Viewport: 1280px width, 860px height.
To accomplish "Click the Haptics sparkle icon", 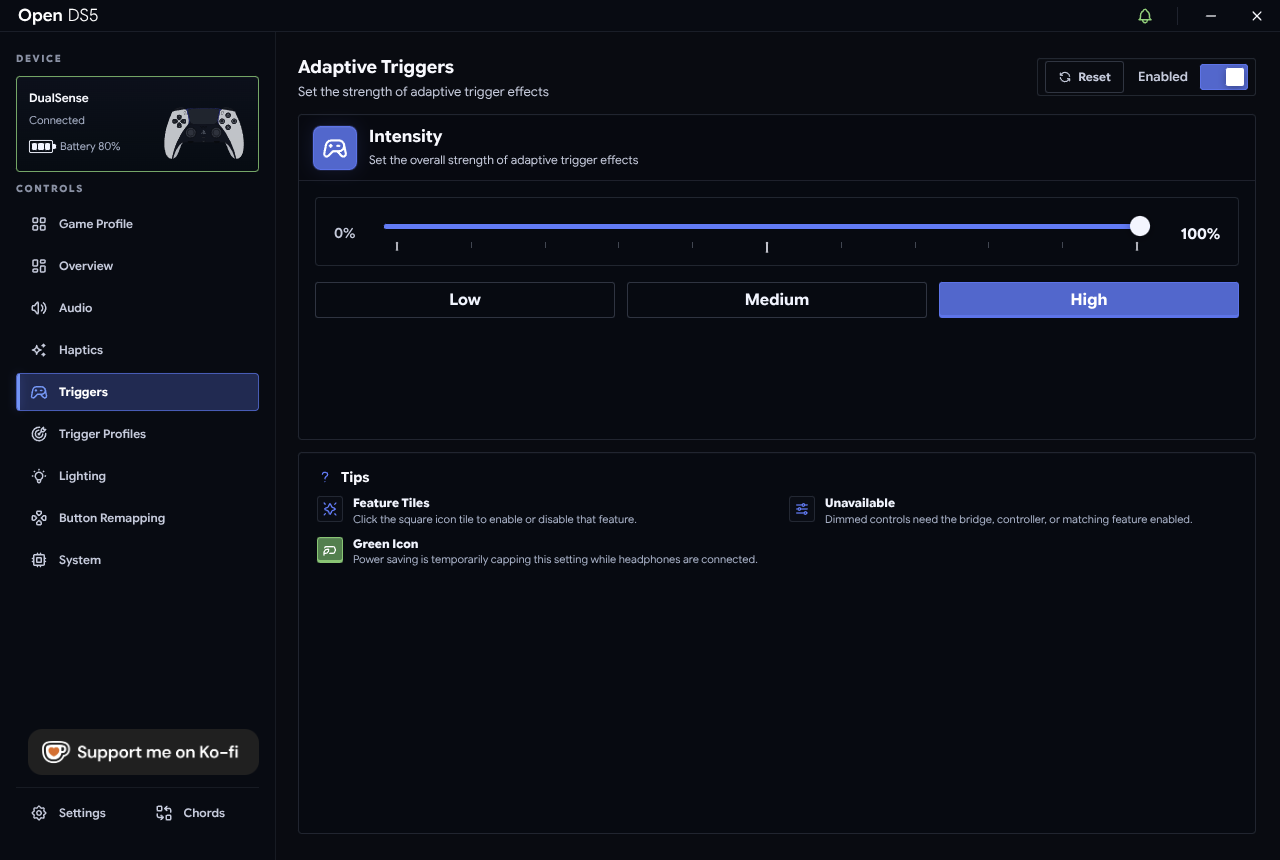I will point(39,350).
